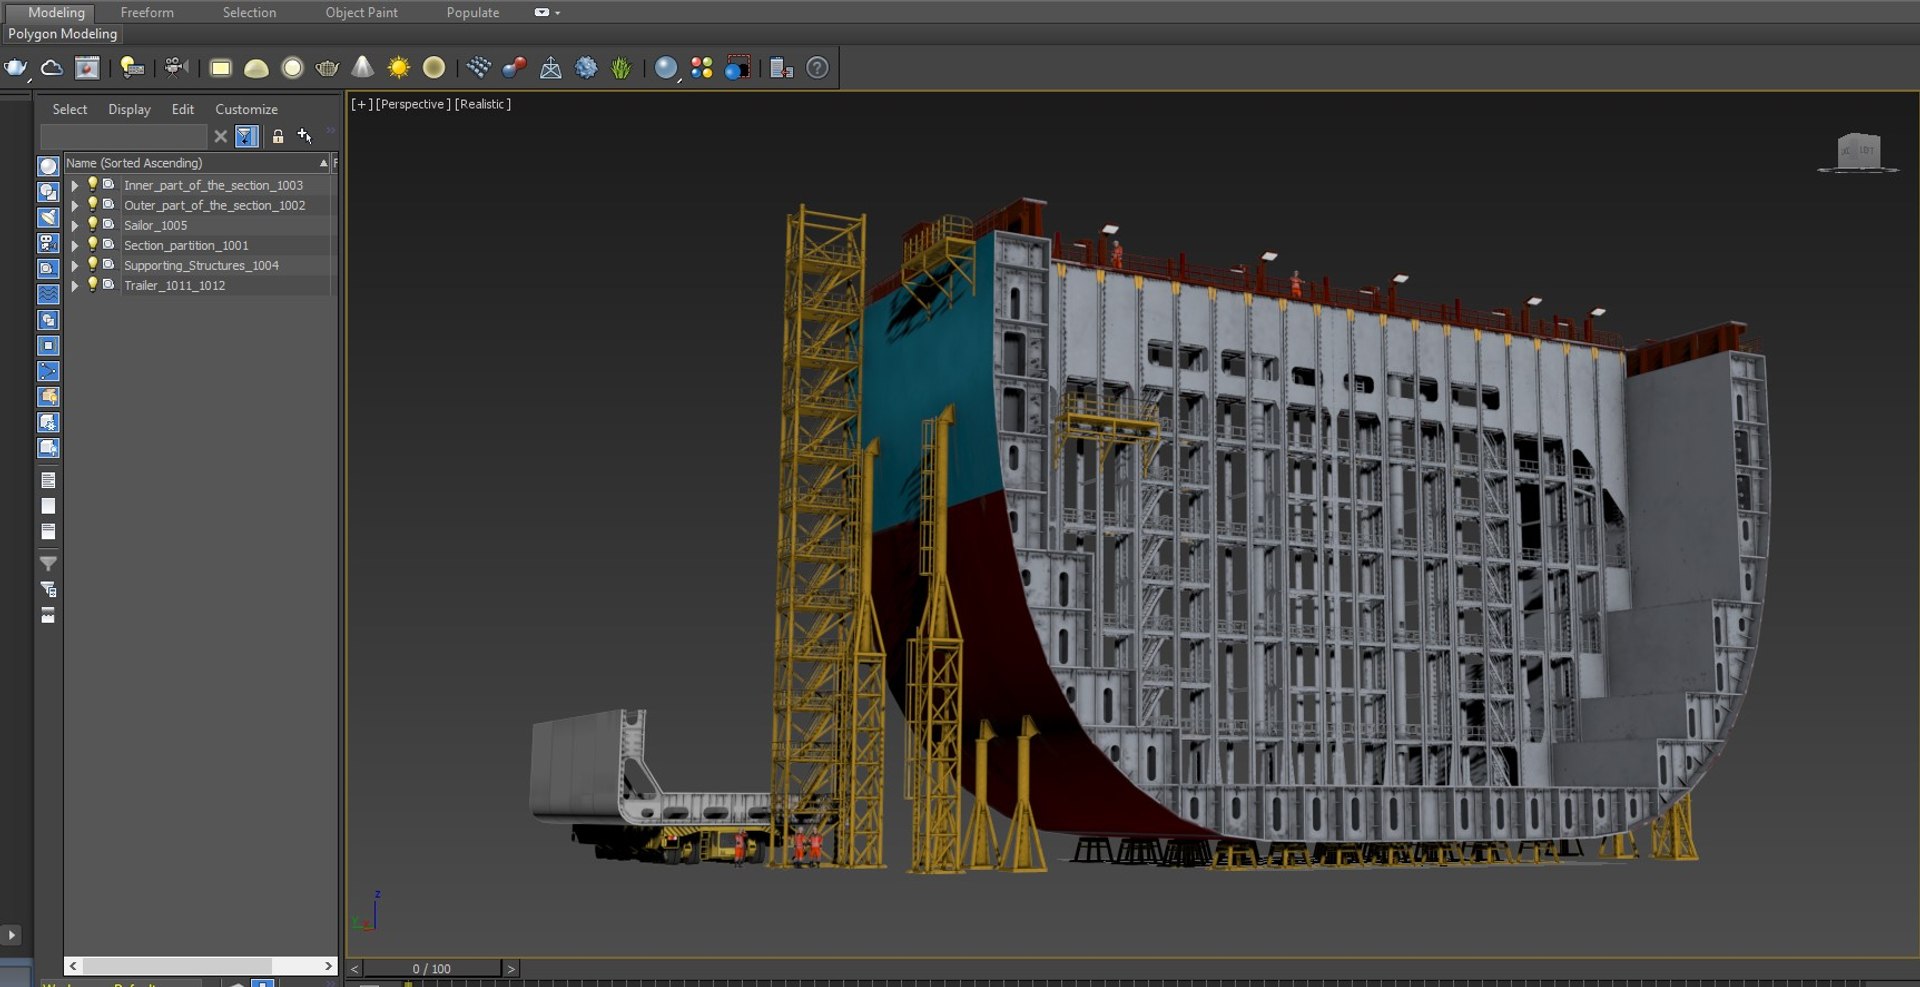The image size is (1920, 987).
Task: Expand the Supporting_Structures_1004 tree node
Action: (x=74, y=266)
